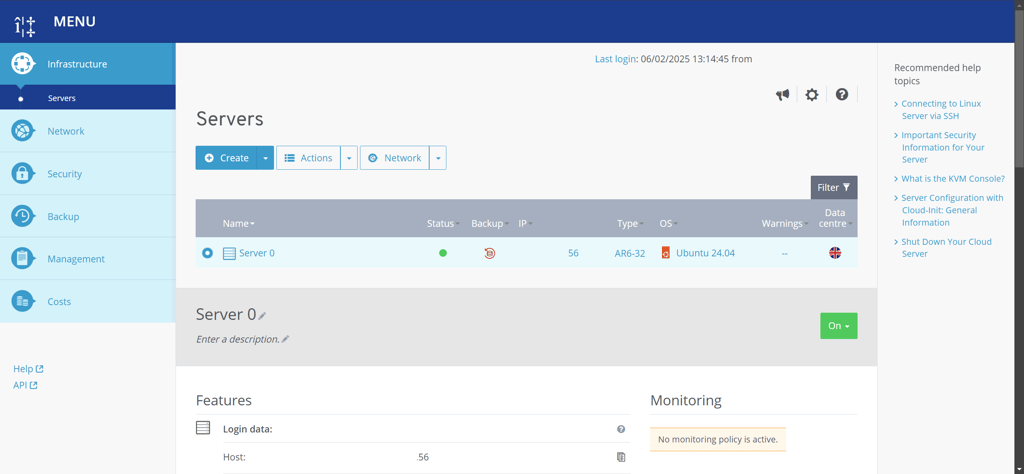Open the Management menu section
The width and height of the screenshot is (1024, 474).
[x=88, y=259]
